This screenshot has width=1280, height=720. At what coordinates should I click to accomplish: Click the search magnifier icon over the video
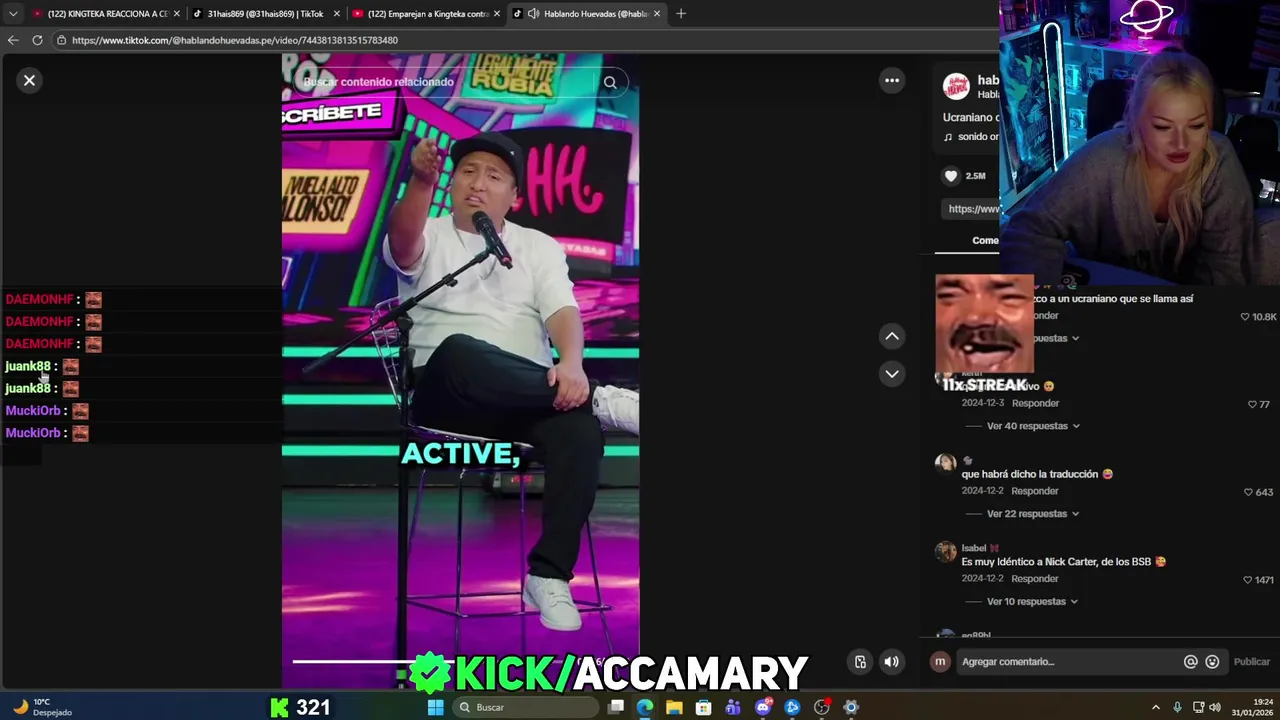[610, 82]
